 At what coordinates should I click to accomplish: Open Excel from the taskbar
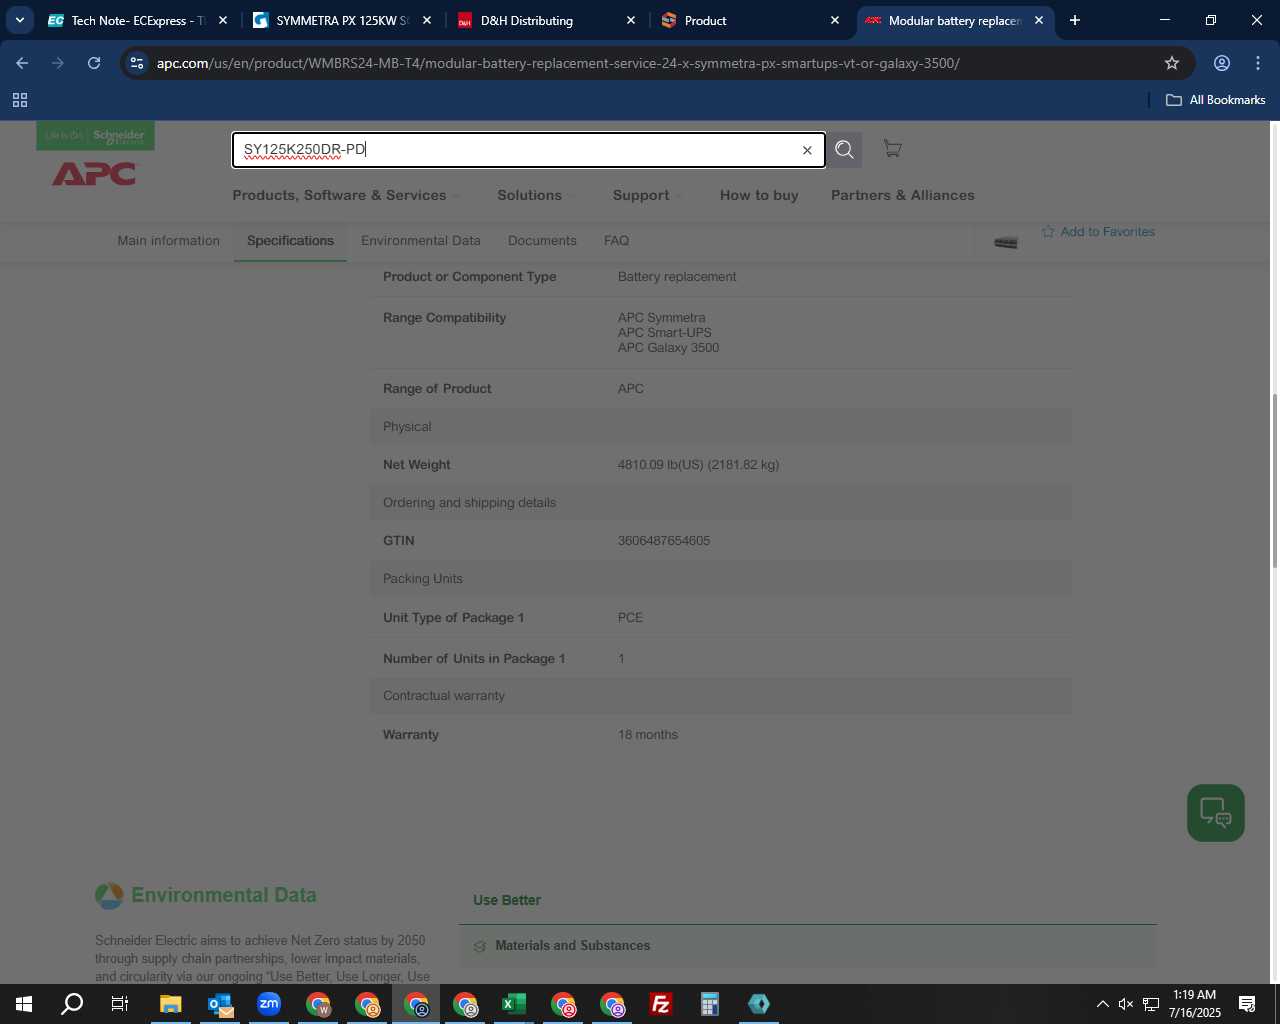coord(514,1004)
